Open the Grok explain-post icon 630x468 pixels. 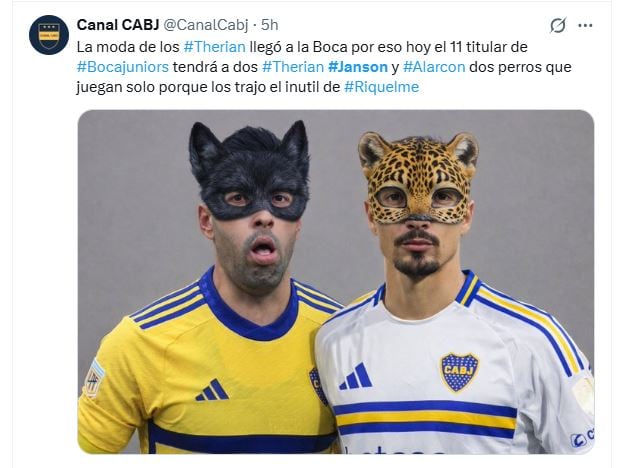[558, 25]
